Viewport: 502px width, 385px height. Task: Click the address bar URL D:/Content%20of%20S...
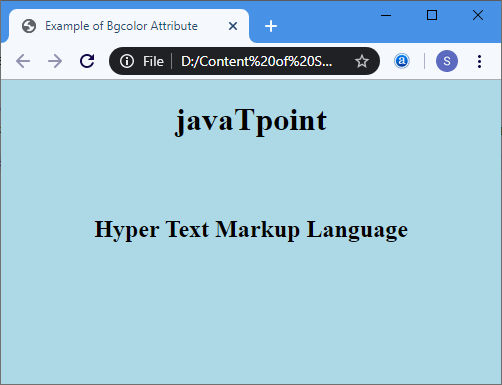(256, 61)
